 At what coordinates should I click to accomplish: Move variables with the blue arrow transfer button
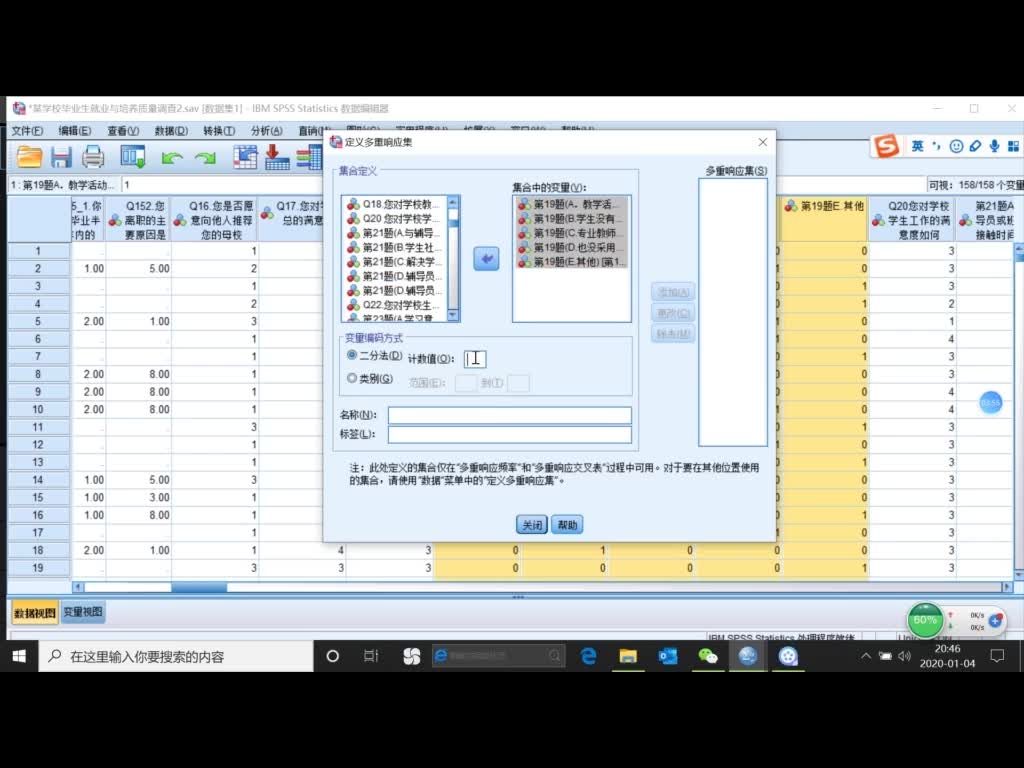coord(485,258)
